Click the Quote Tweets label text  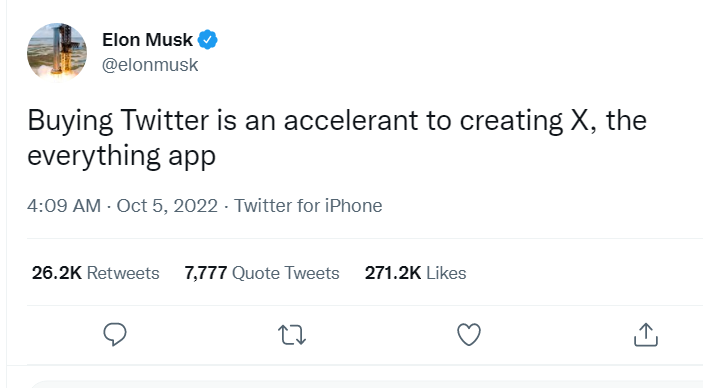(x=286, y=273)
